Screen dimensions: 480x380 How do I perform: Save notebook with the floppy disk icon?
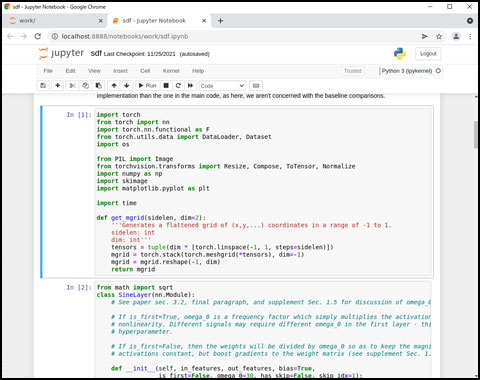click(x=43, y=86)
